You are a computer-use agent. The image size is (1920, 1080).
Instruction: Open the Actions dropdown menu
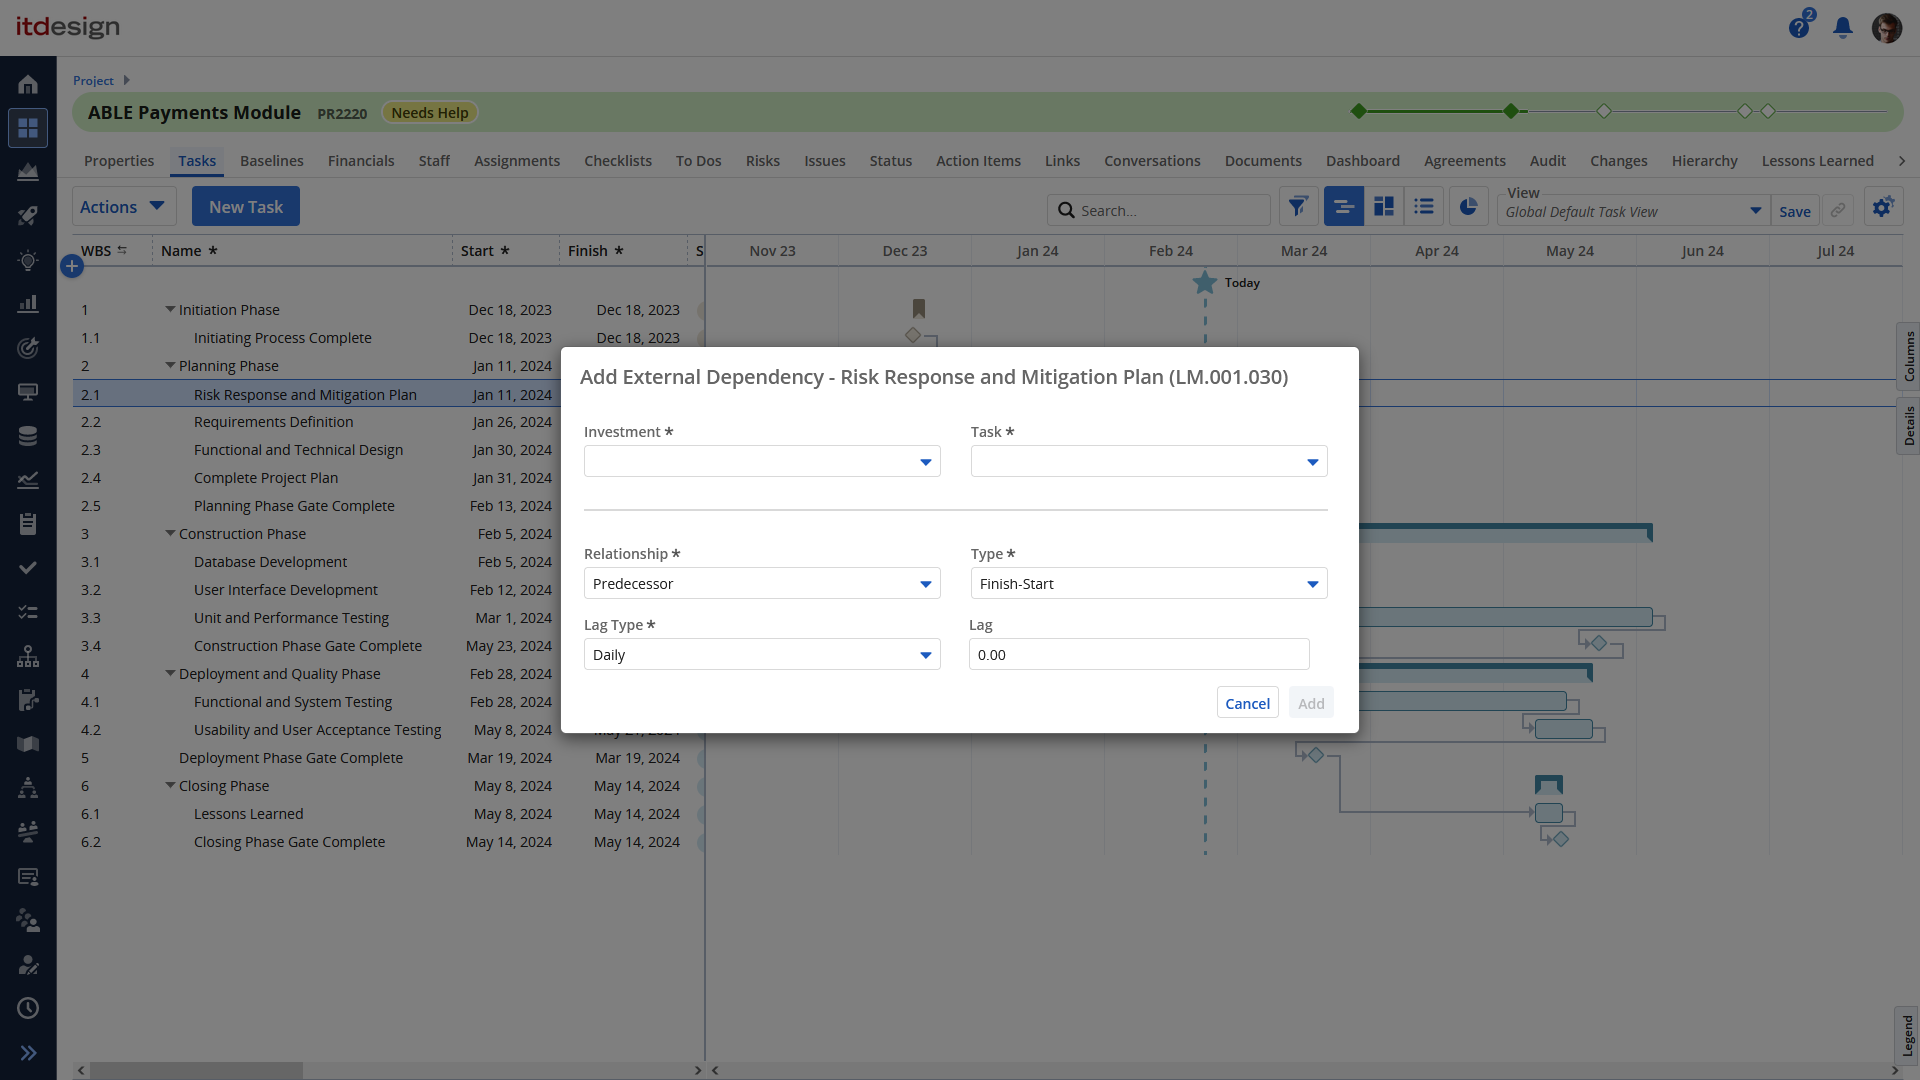[x=124, y=206]
